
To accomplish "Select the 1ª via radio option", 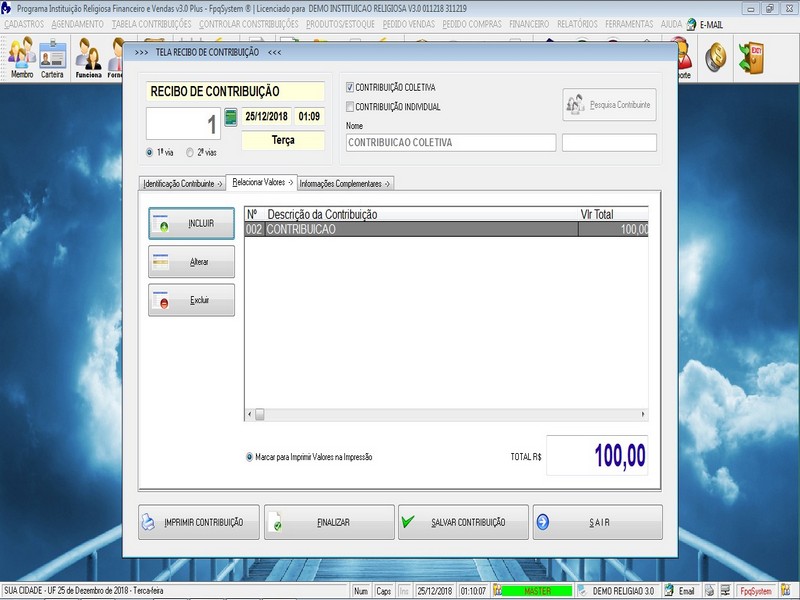I will click(149, 152).
